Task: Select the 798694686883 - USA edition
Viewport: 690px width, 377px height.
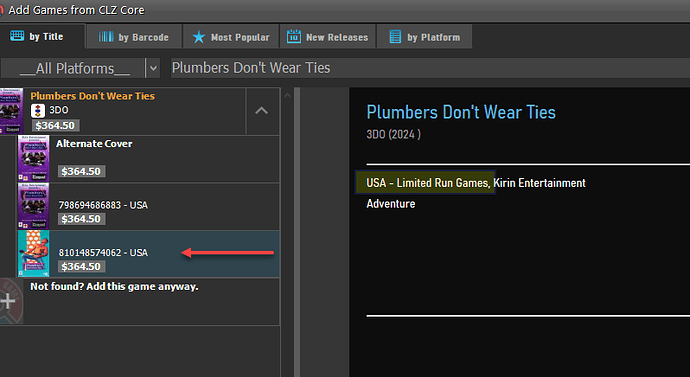Action: [148, 206]
